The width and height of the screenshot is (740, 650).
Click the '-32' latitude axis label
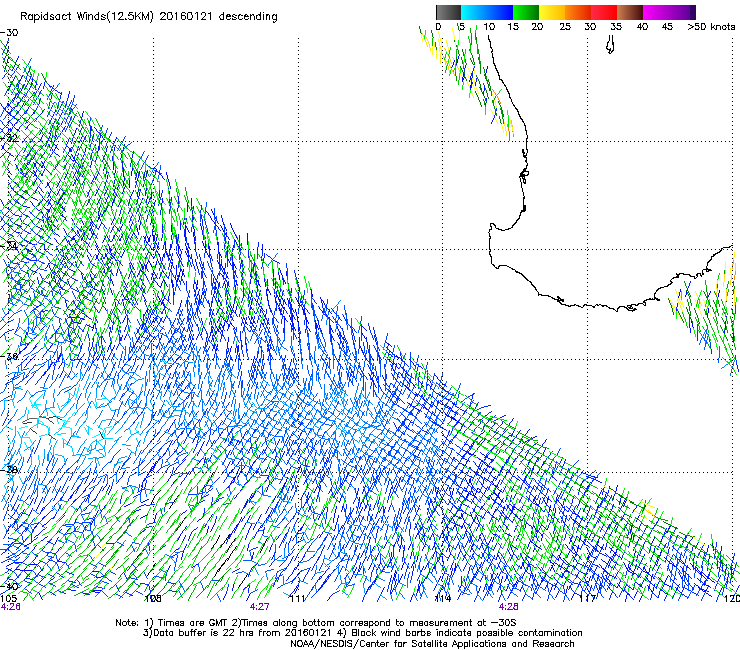(9, 138)
